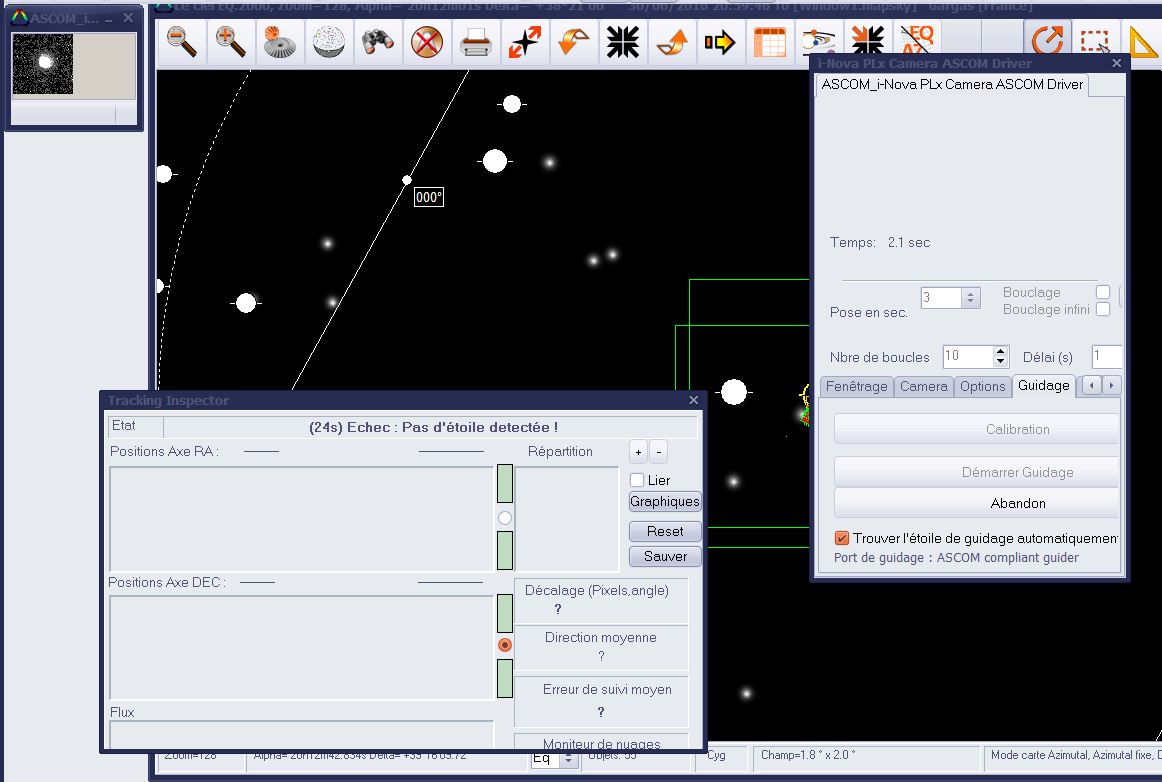
Task: Switch to the Camera tab
Action: tap(923, 386)
